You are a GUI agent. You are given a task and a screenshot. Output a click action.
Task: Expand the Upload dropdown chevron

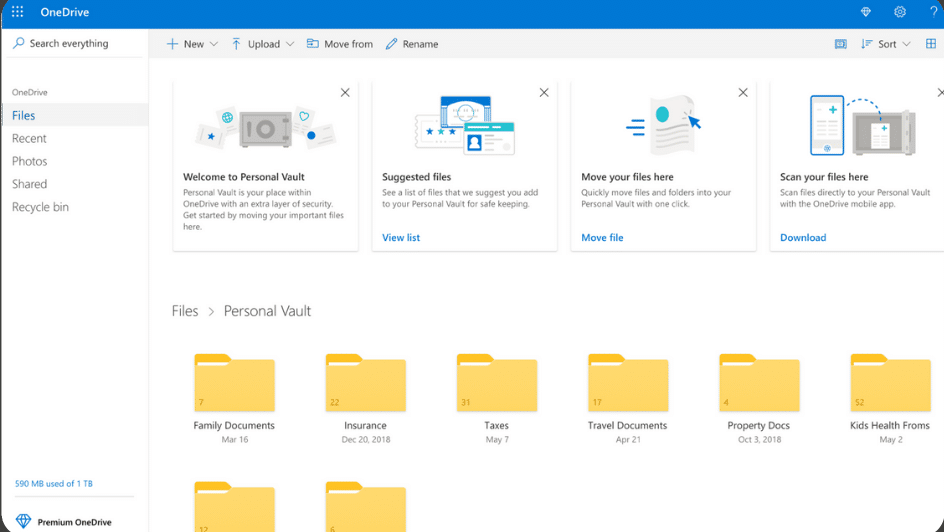tap(290, 44)
